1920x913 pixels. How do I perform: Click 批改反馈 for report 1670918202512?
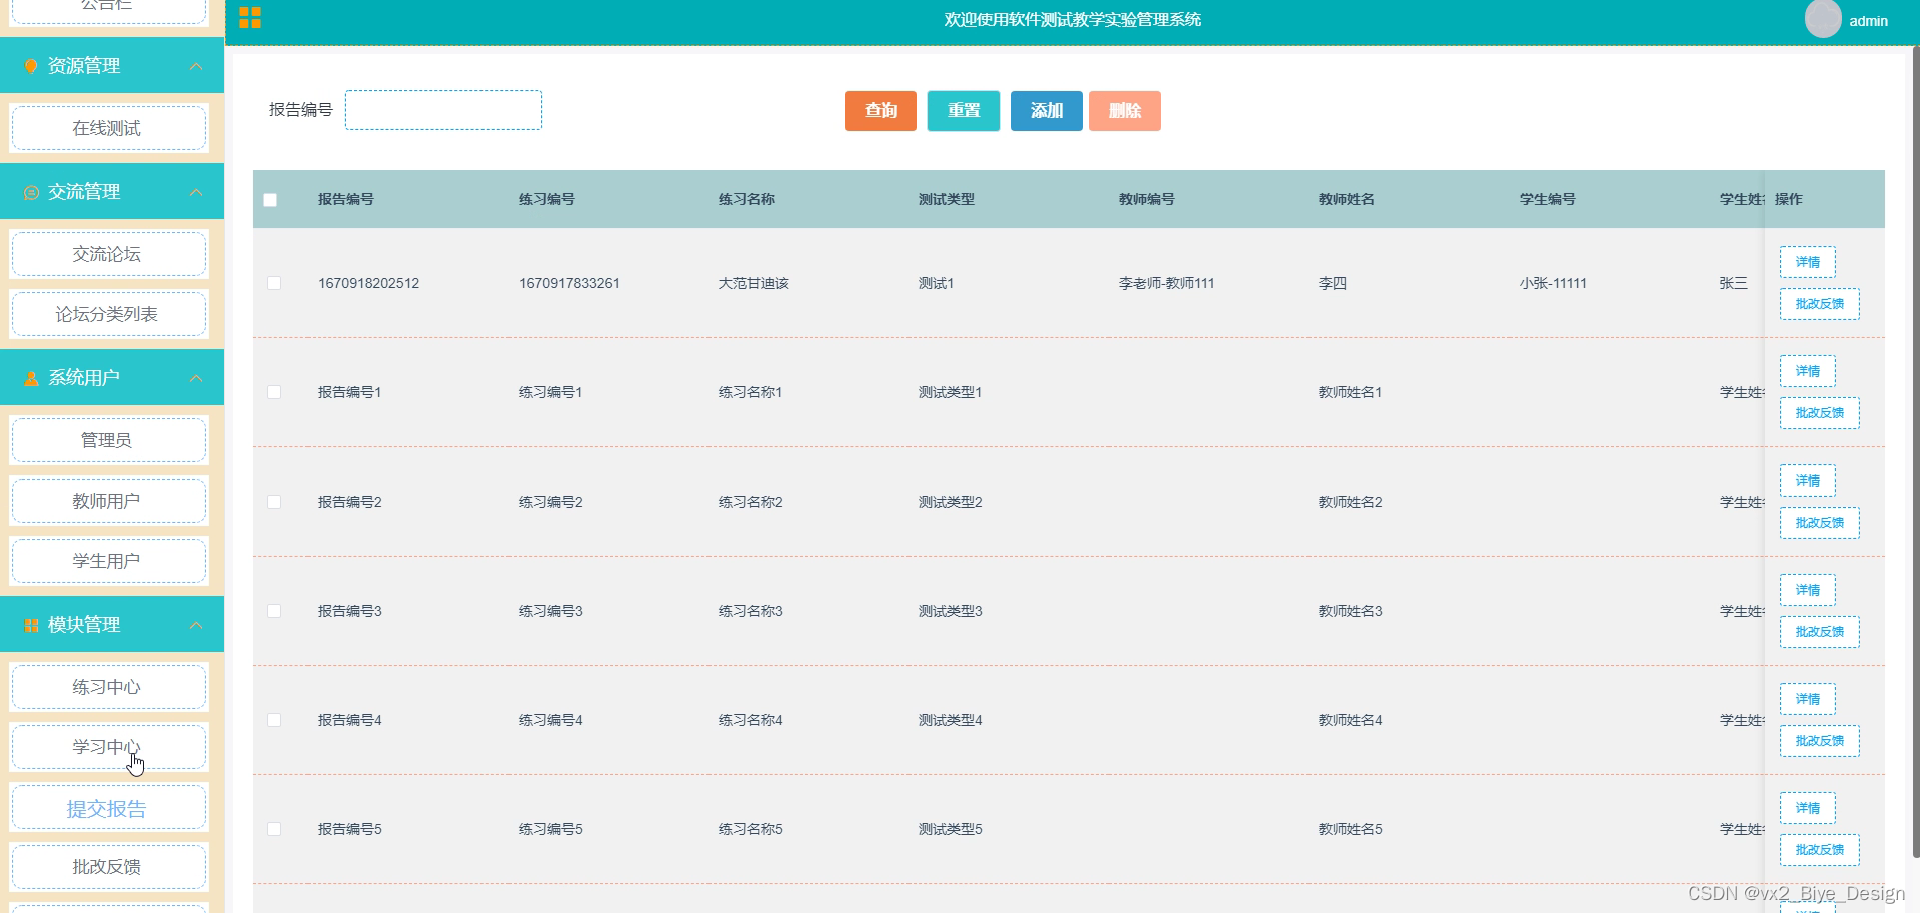click(1820, 304)
